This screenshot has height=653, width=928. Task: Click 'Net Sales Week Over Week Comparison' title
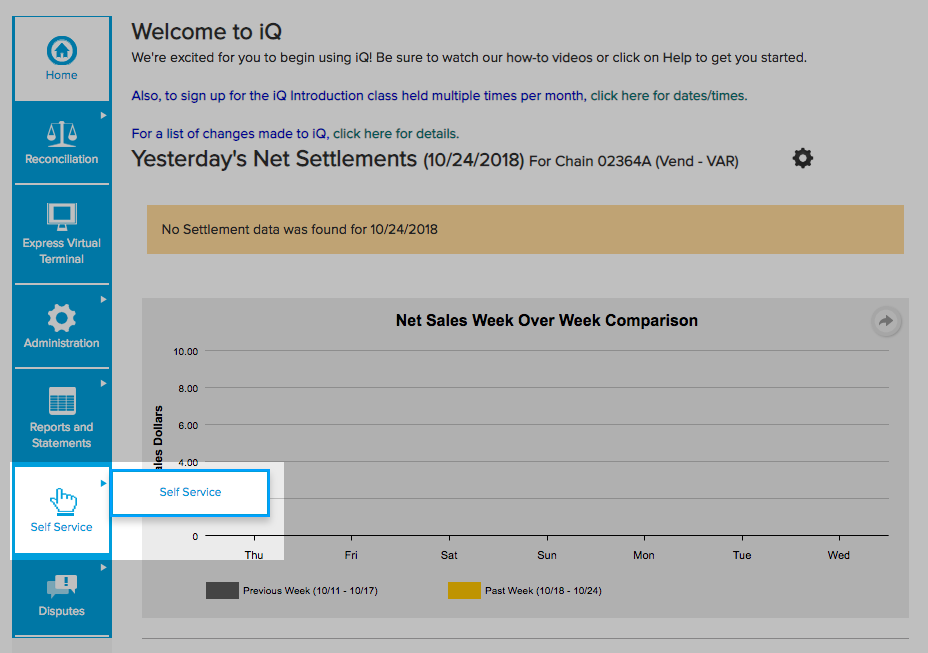547,321
